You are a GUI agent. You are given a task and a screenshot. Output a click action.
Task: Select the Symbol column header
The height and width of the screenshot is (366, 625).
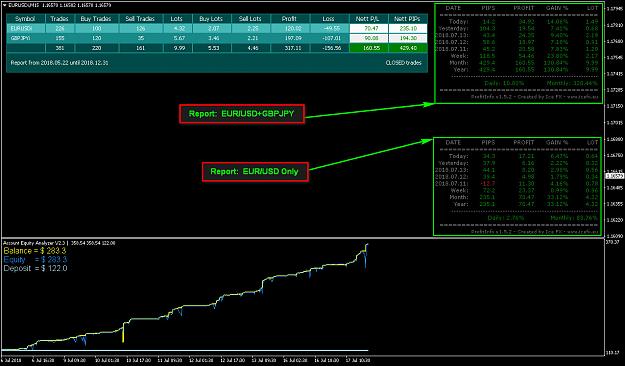tap(25, 19)
